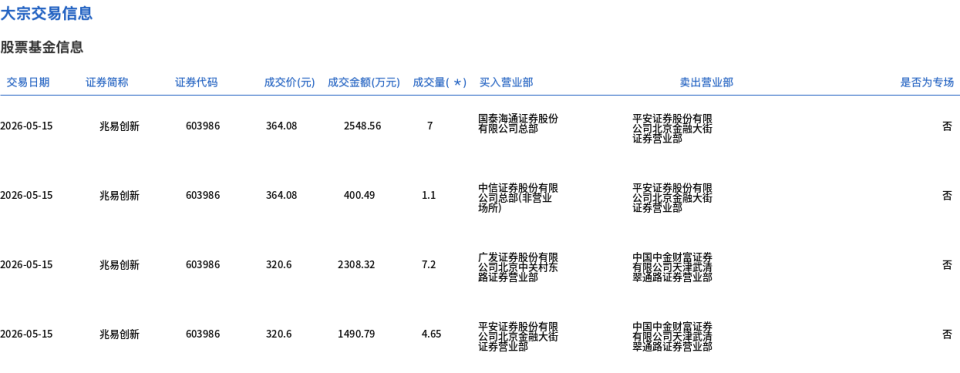Viewport: 960px width, 373px height.
Task: Click code 603986 in the 2548.56 row
Action: pyautogui.click(x=203, y=126)
